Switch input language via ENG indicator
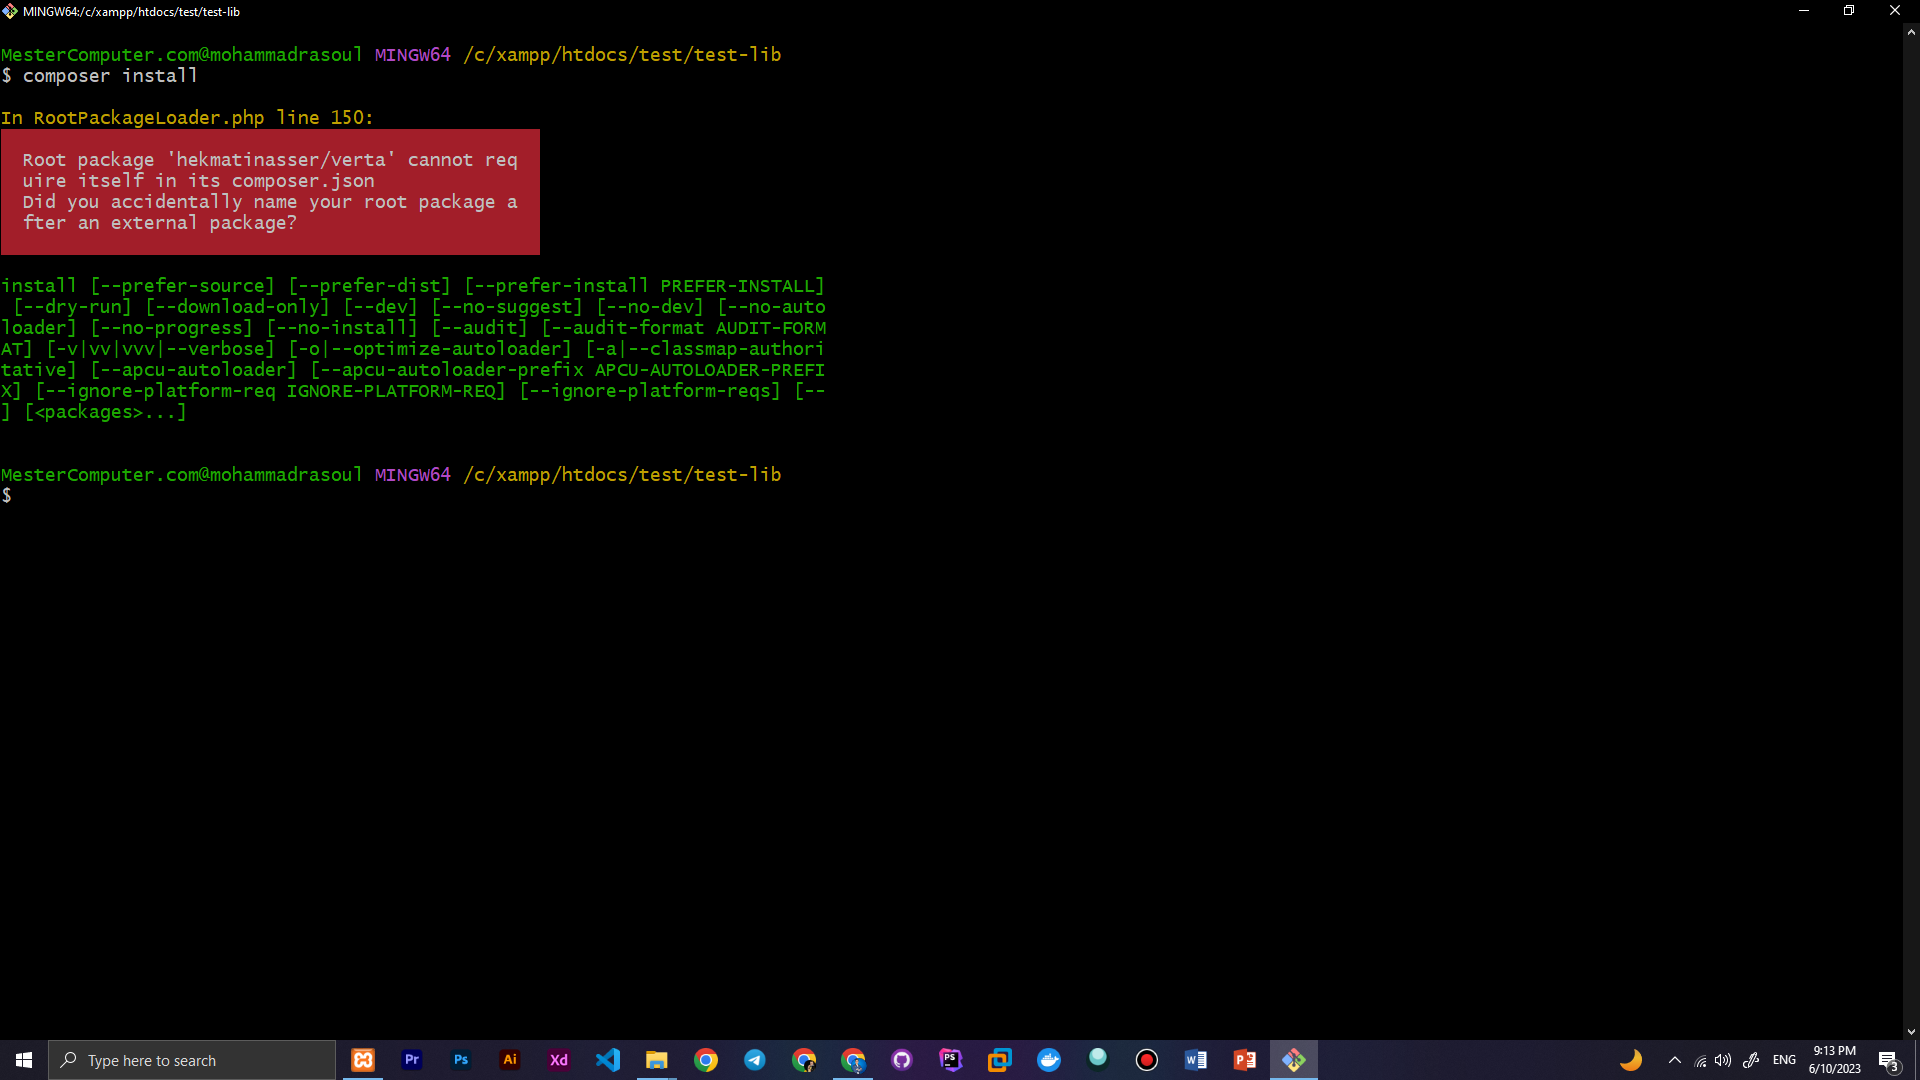1920x1080 pixels. click(x=1784, y=1060)
